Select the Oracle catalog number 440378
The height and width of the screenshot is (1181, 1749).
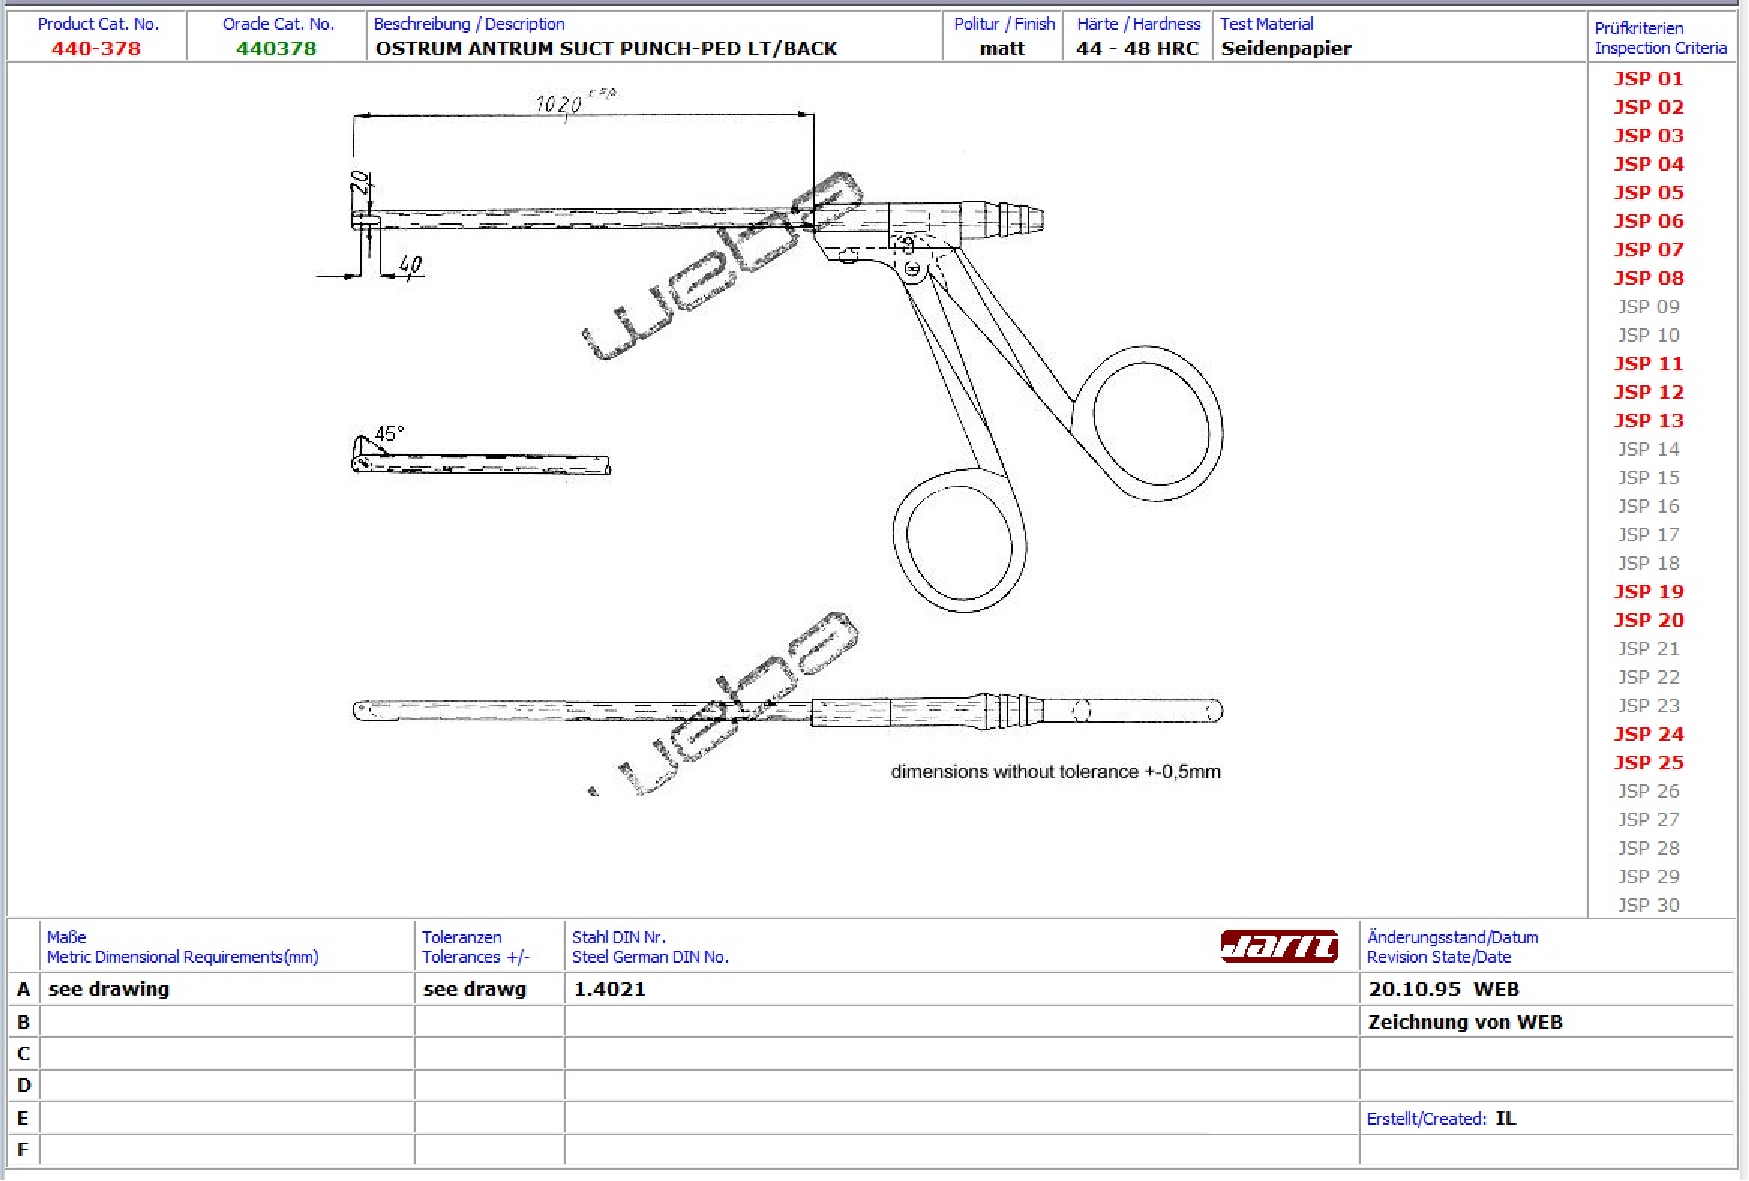pyautogui.click(x=276, y=49)
